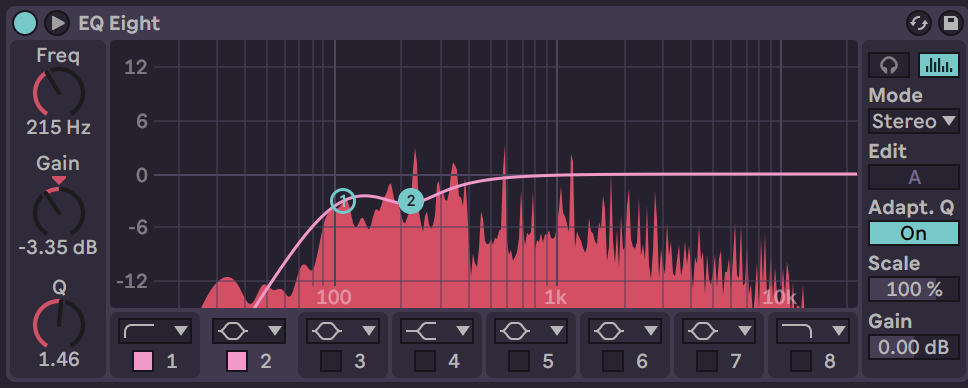
Task: Click the Freq knob
Action: [58, 93]
